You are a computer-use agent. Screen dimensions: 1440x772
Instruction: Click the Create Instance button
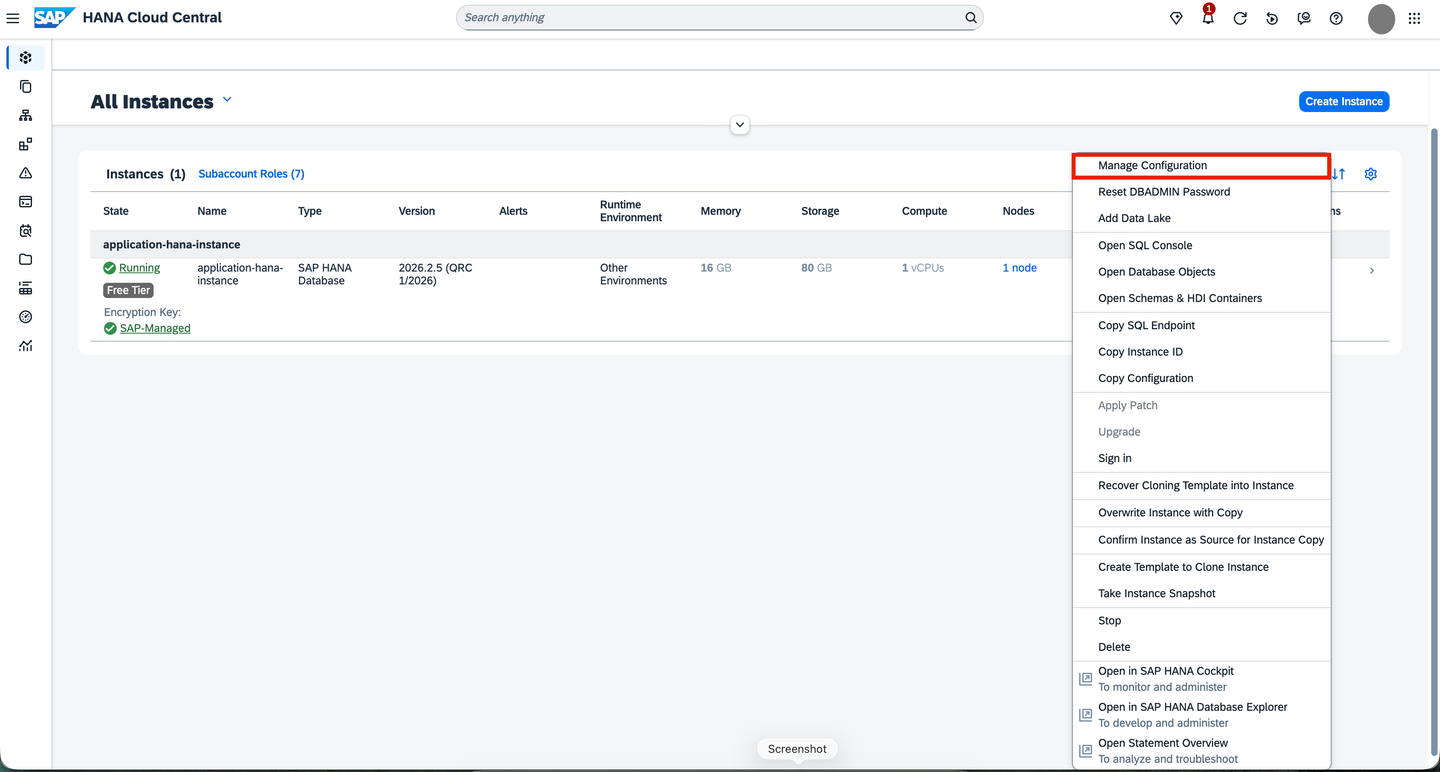1344,101
